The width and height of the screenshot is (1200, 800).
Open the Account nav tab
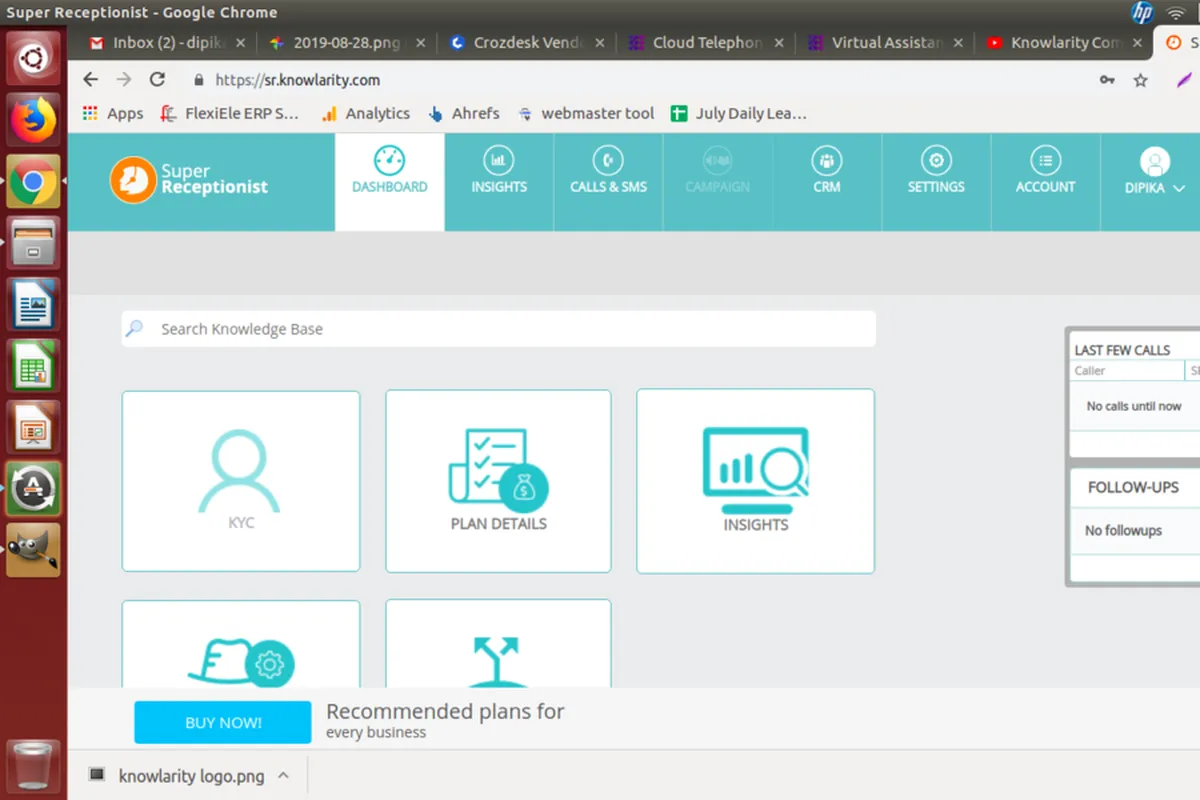[1045, 182]
